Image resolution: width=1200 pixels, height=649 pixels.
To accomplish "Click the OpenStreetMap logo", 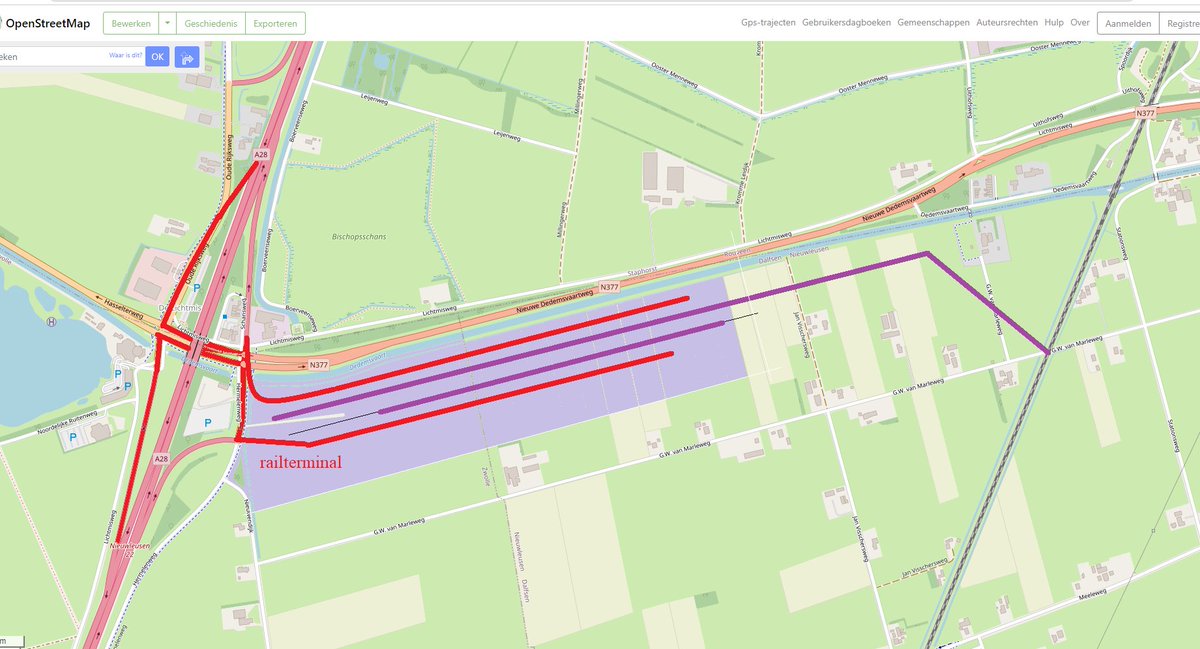I will pos(48,22).
